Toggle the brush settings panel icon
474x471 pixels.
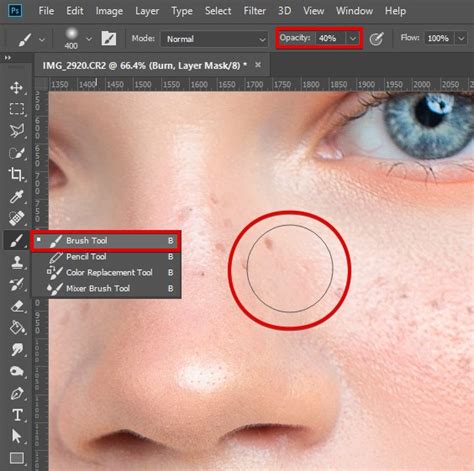[109, 39]
